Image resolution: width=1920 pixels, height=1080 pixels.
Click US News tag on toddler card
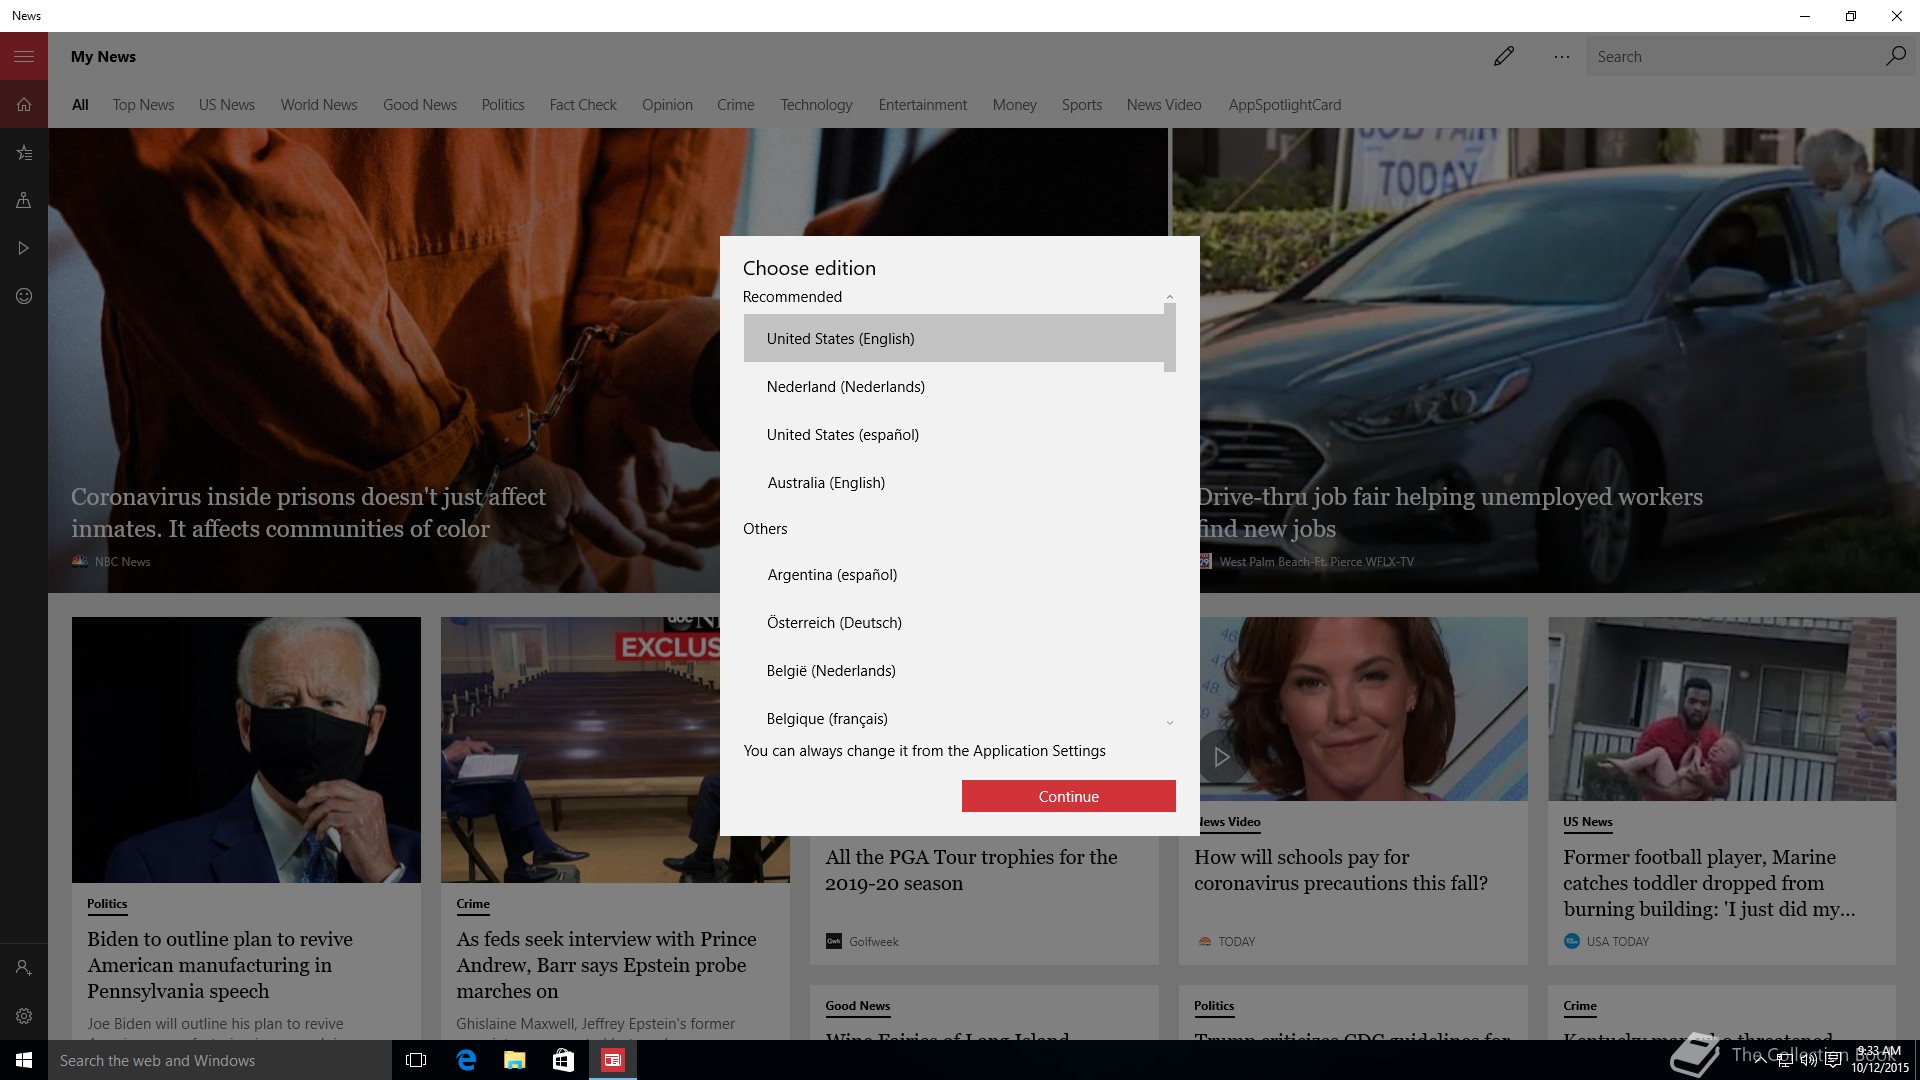click(1588, 822)
